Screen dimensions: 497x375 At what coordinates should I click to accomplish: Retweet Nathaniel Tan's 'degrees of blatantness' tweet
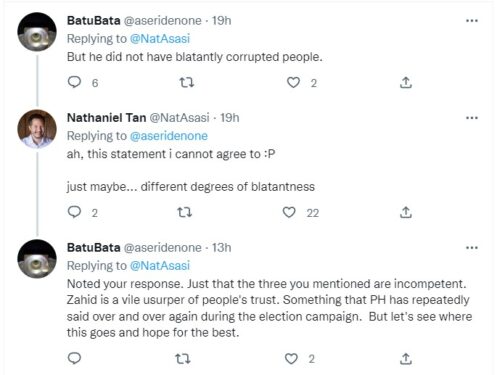tap(184, 212)
